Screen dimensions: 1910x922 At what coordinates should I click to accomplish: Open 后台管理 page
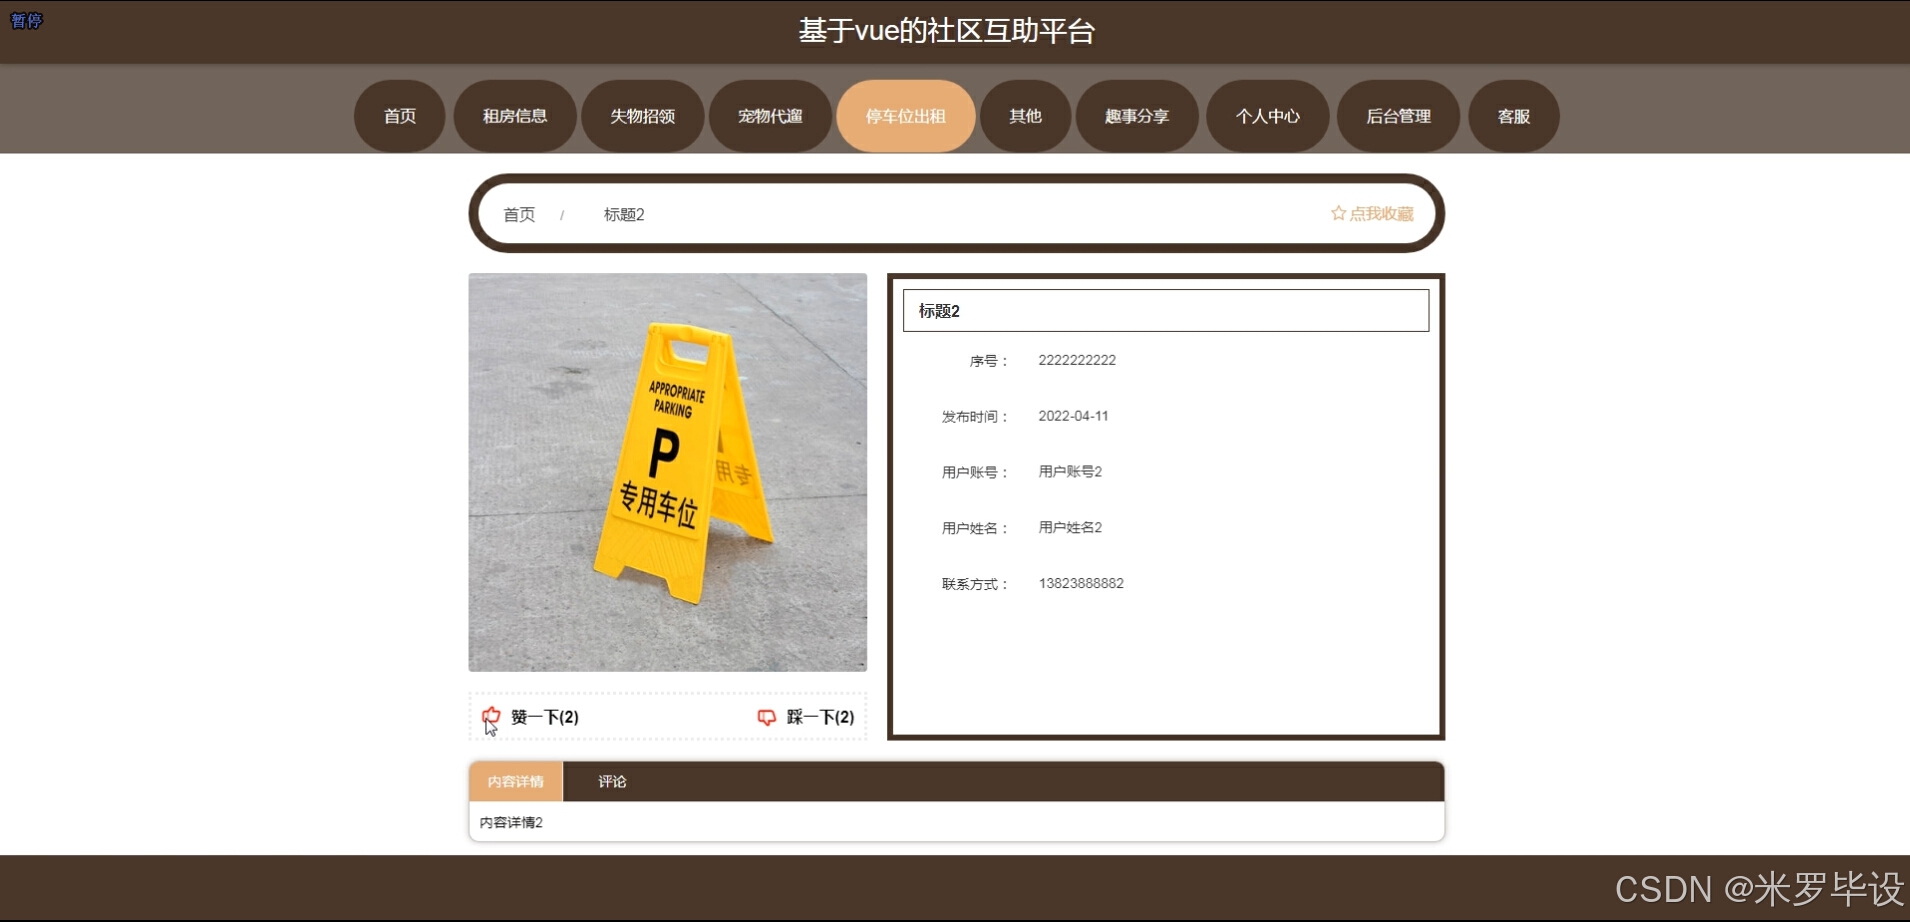(1399, 116)
